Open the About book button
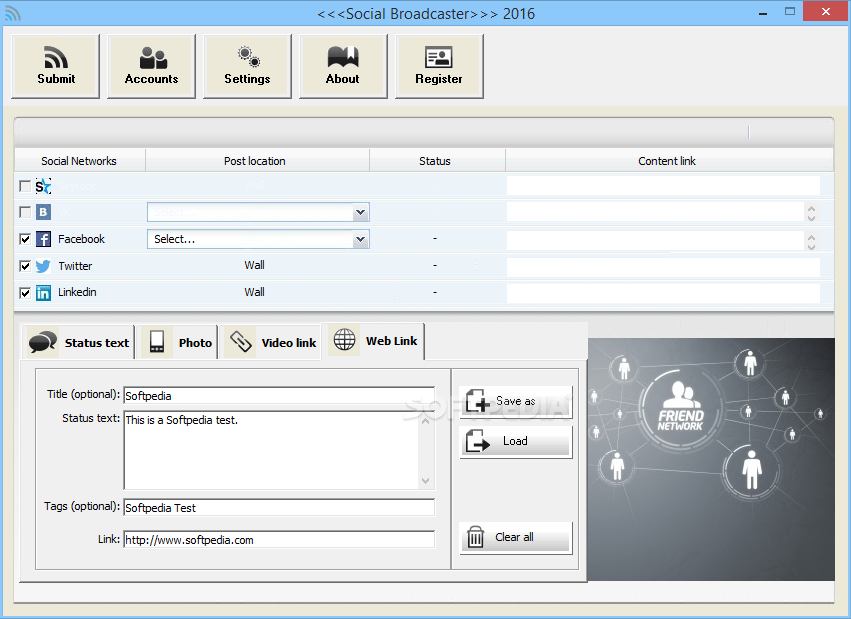Viewport: 851px width, 619px height. tap(343, 66)
